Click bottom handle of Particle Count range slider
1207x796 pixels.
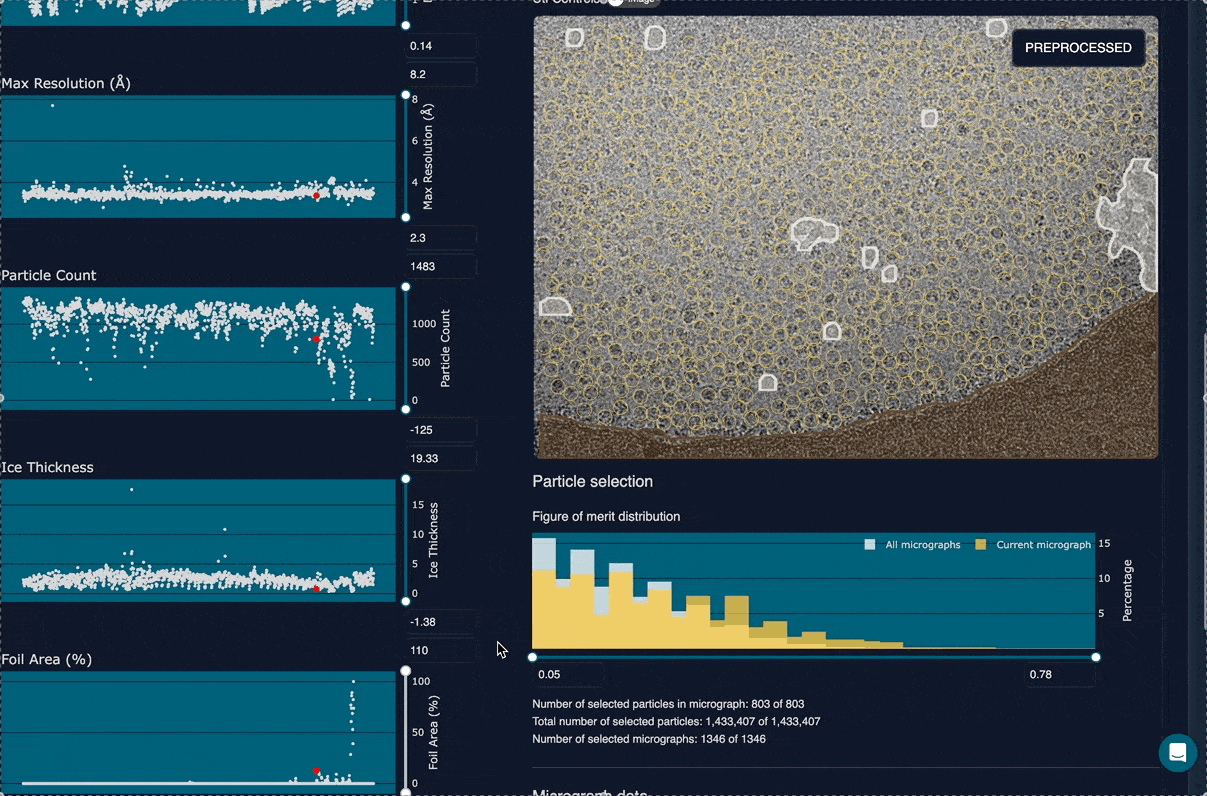click(405, 409)
